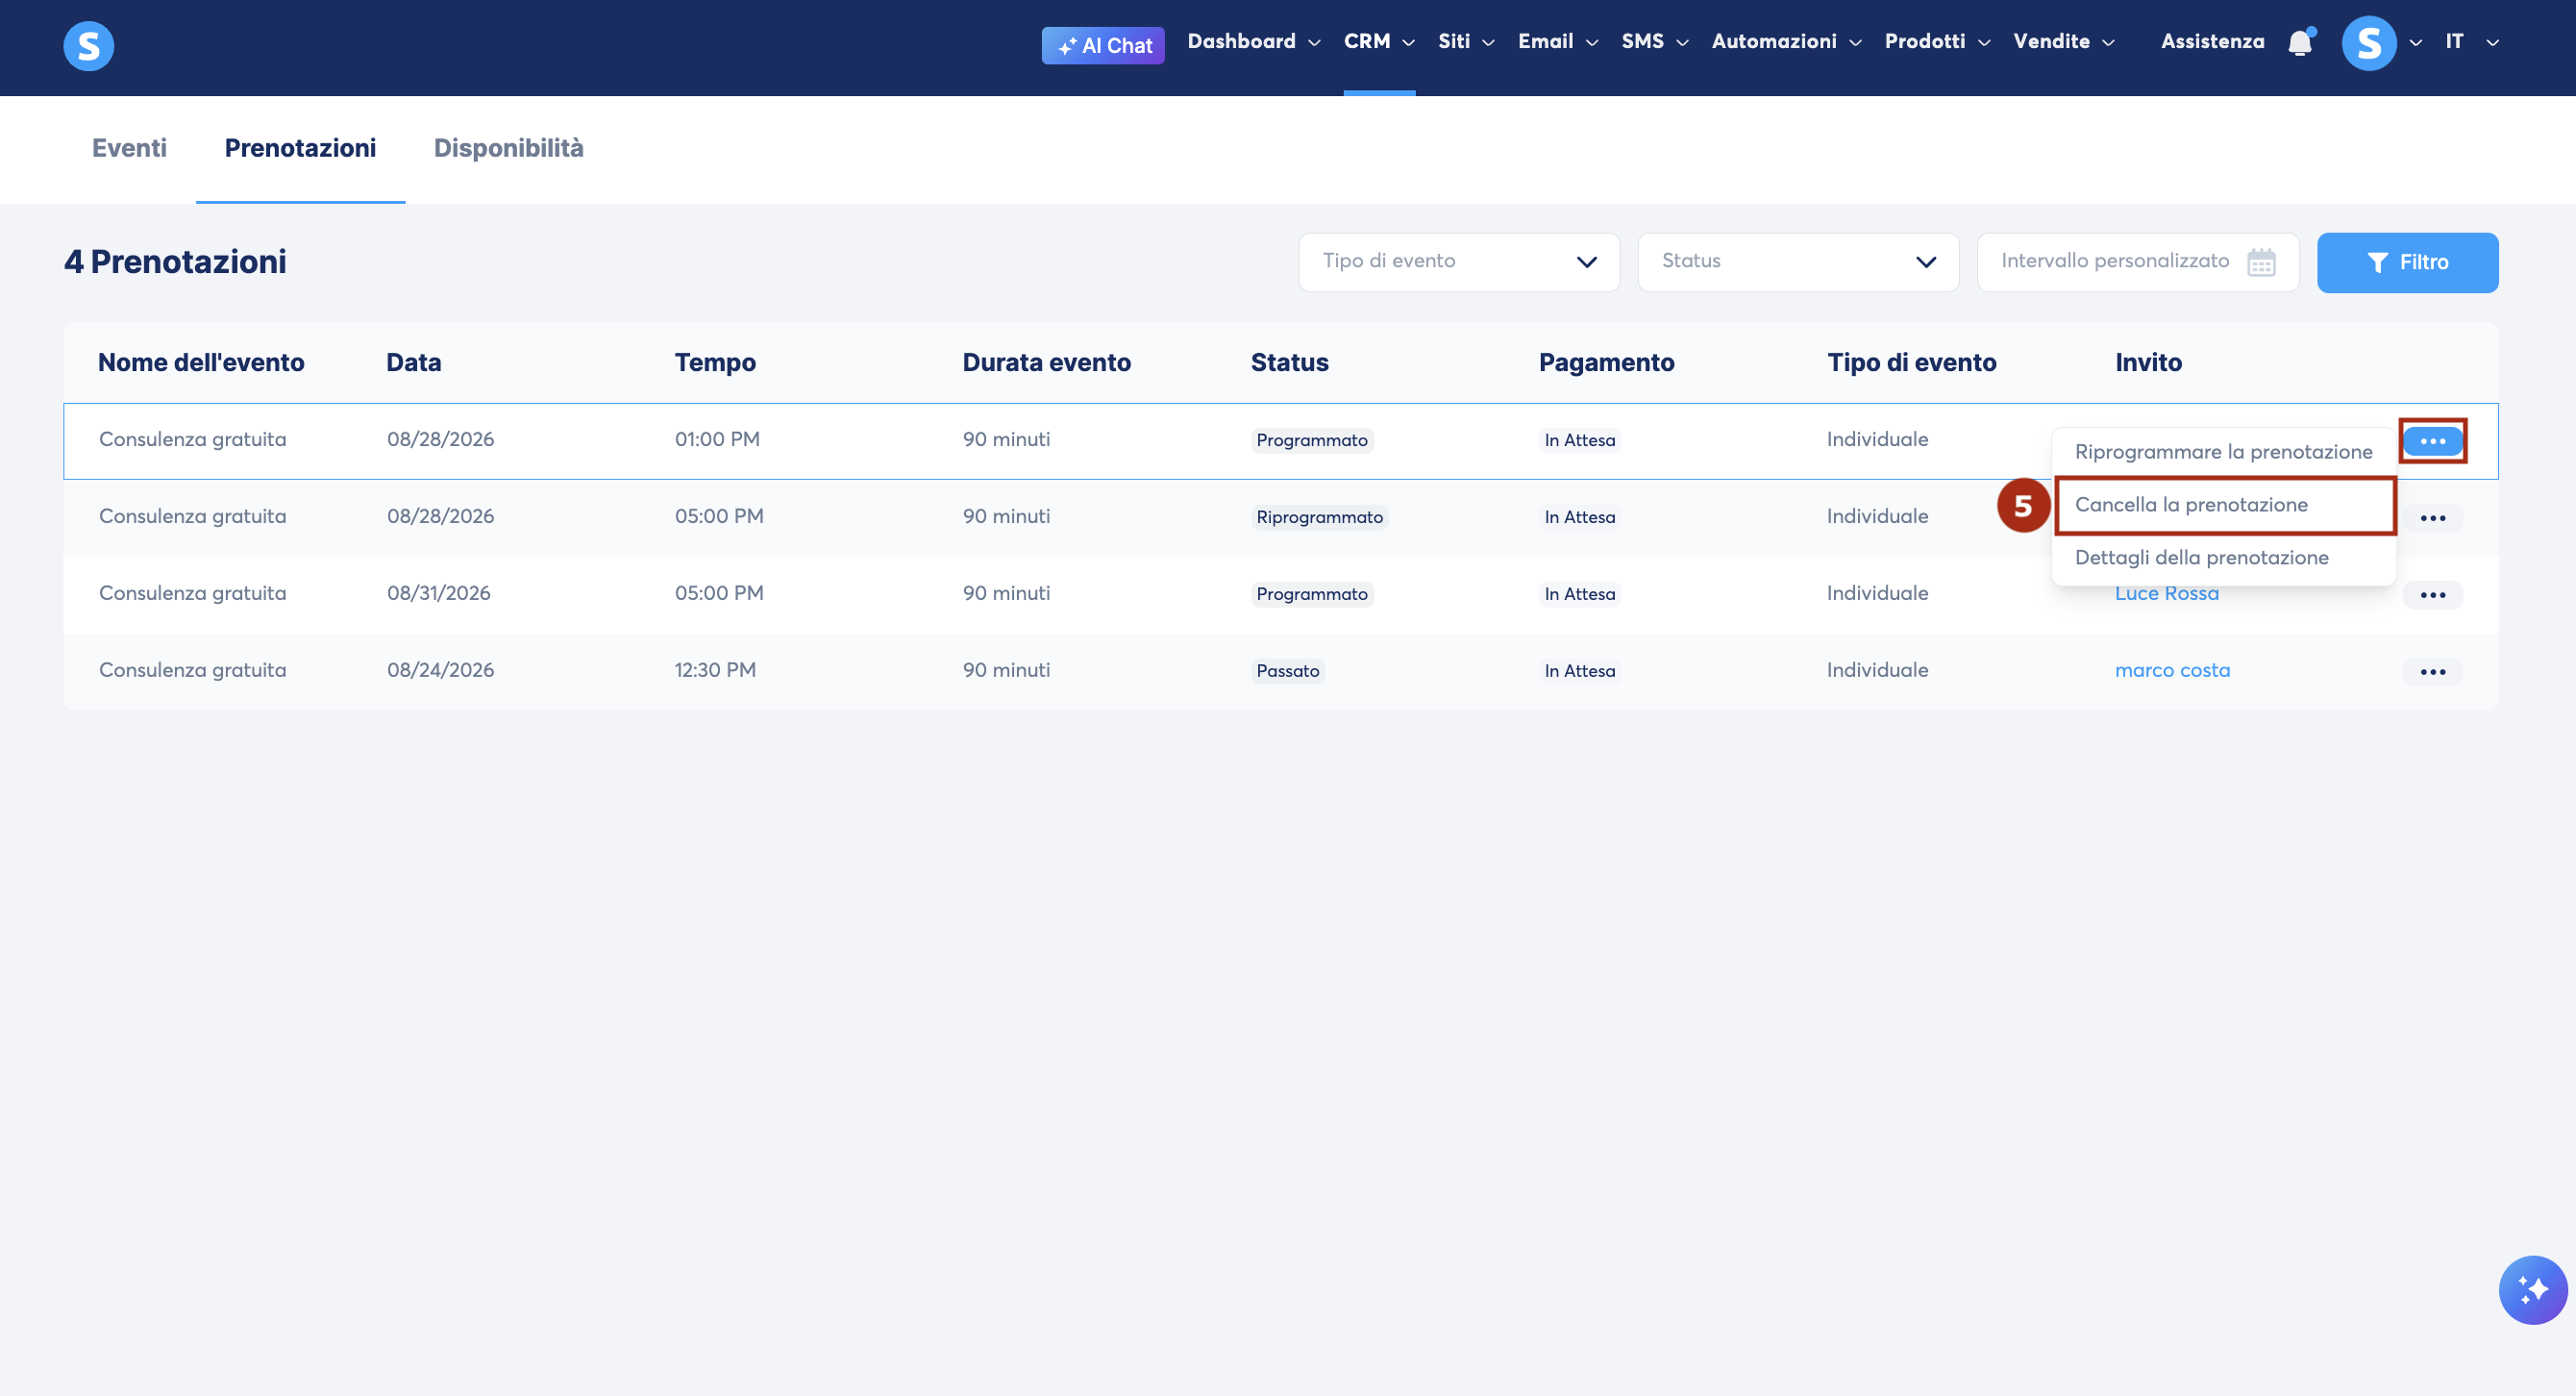The width and height of the screenshot is (2576, 1396).
Task: Click the Riprogrammato status badge
Action: (x=1319, y=517)
